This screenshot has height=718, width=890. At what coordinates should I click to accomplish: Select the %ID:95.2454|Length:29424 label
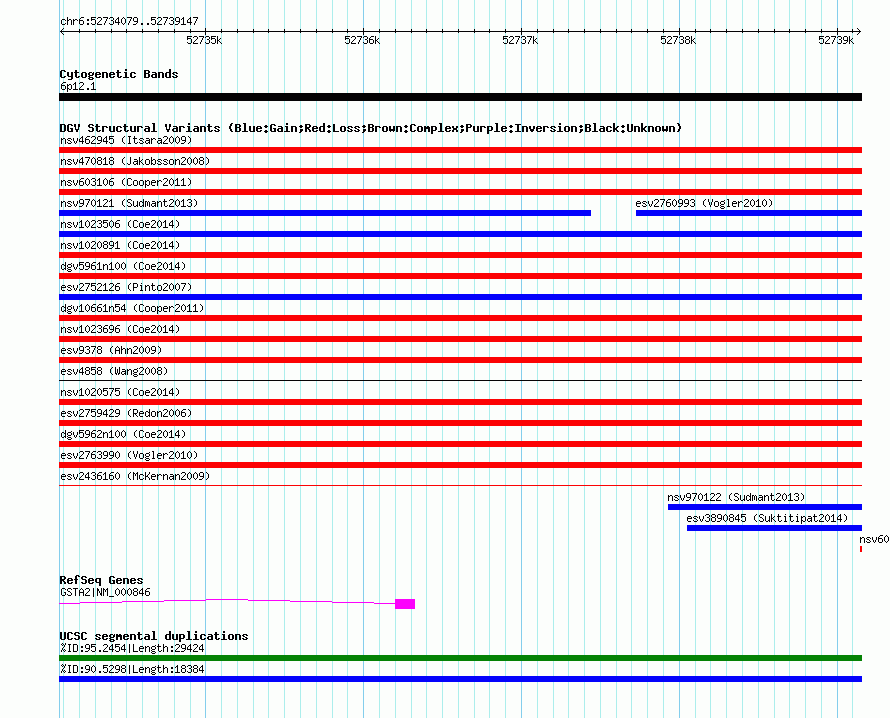click(x=132, y=648)
